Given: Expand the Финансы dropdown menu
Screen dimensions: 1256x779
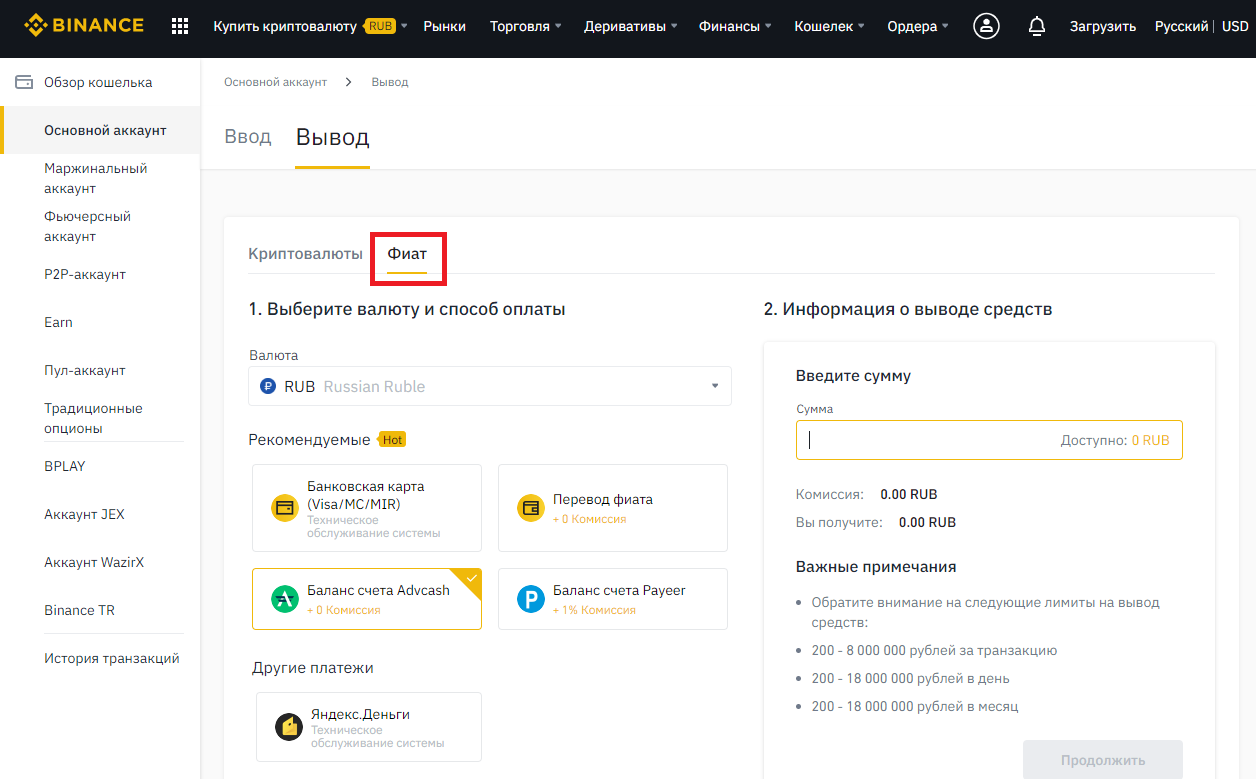Looking at the screenshot, I should point(735,26).
